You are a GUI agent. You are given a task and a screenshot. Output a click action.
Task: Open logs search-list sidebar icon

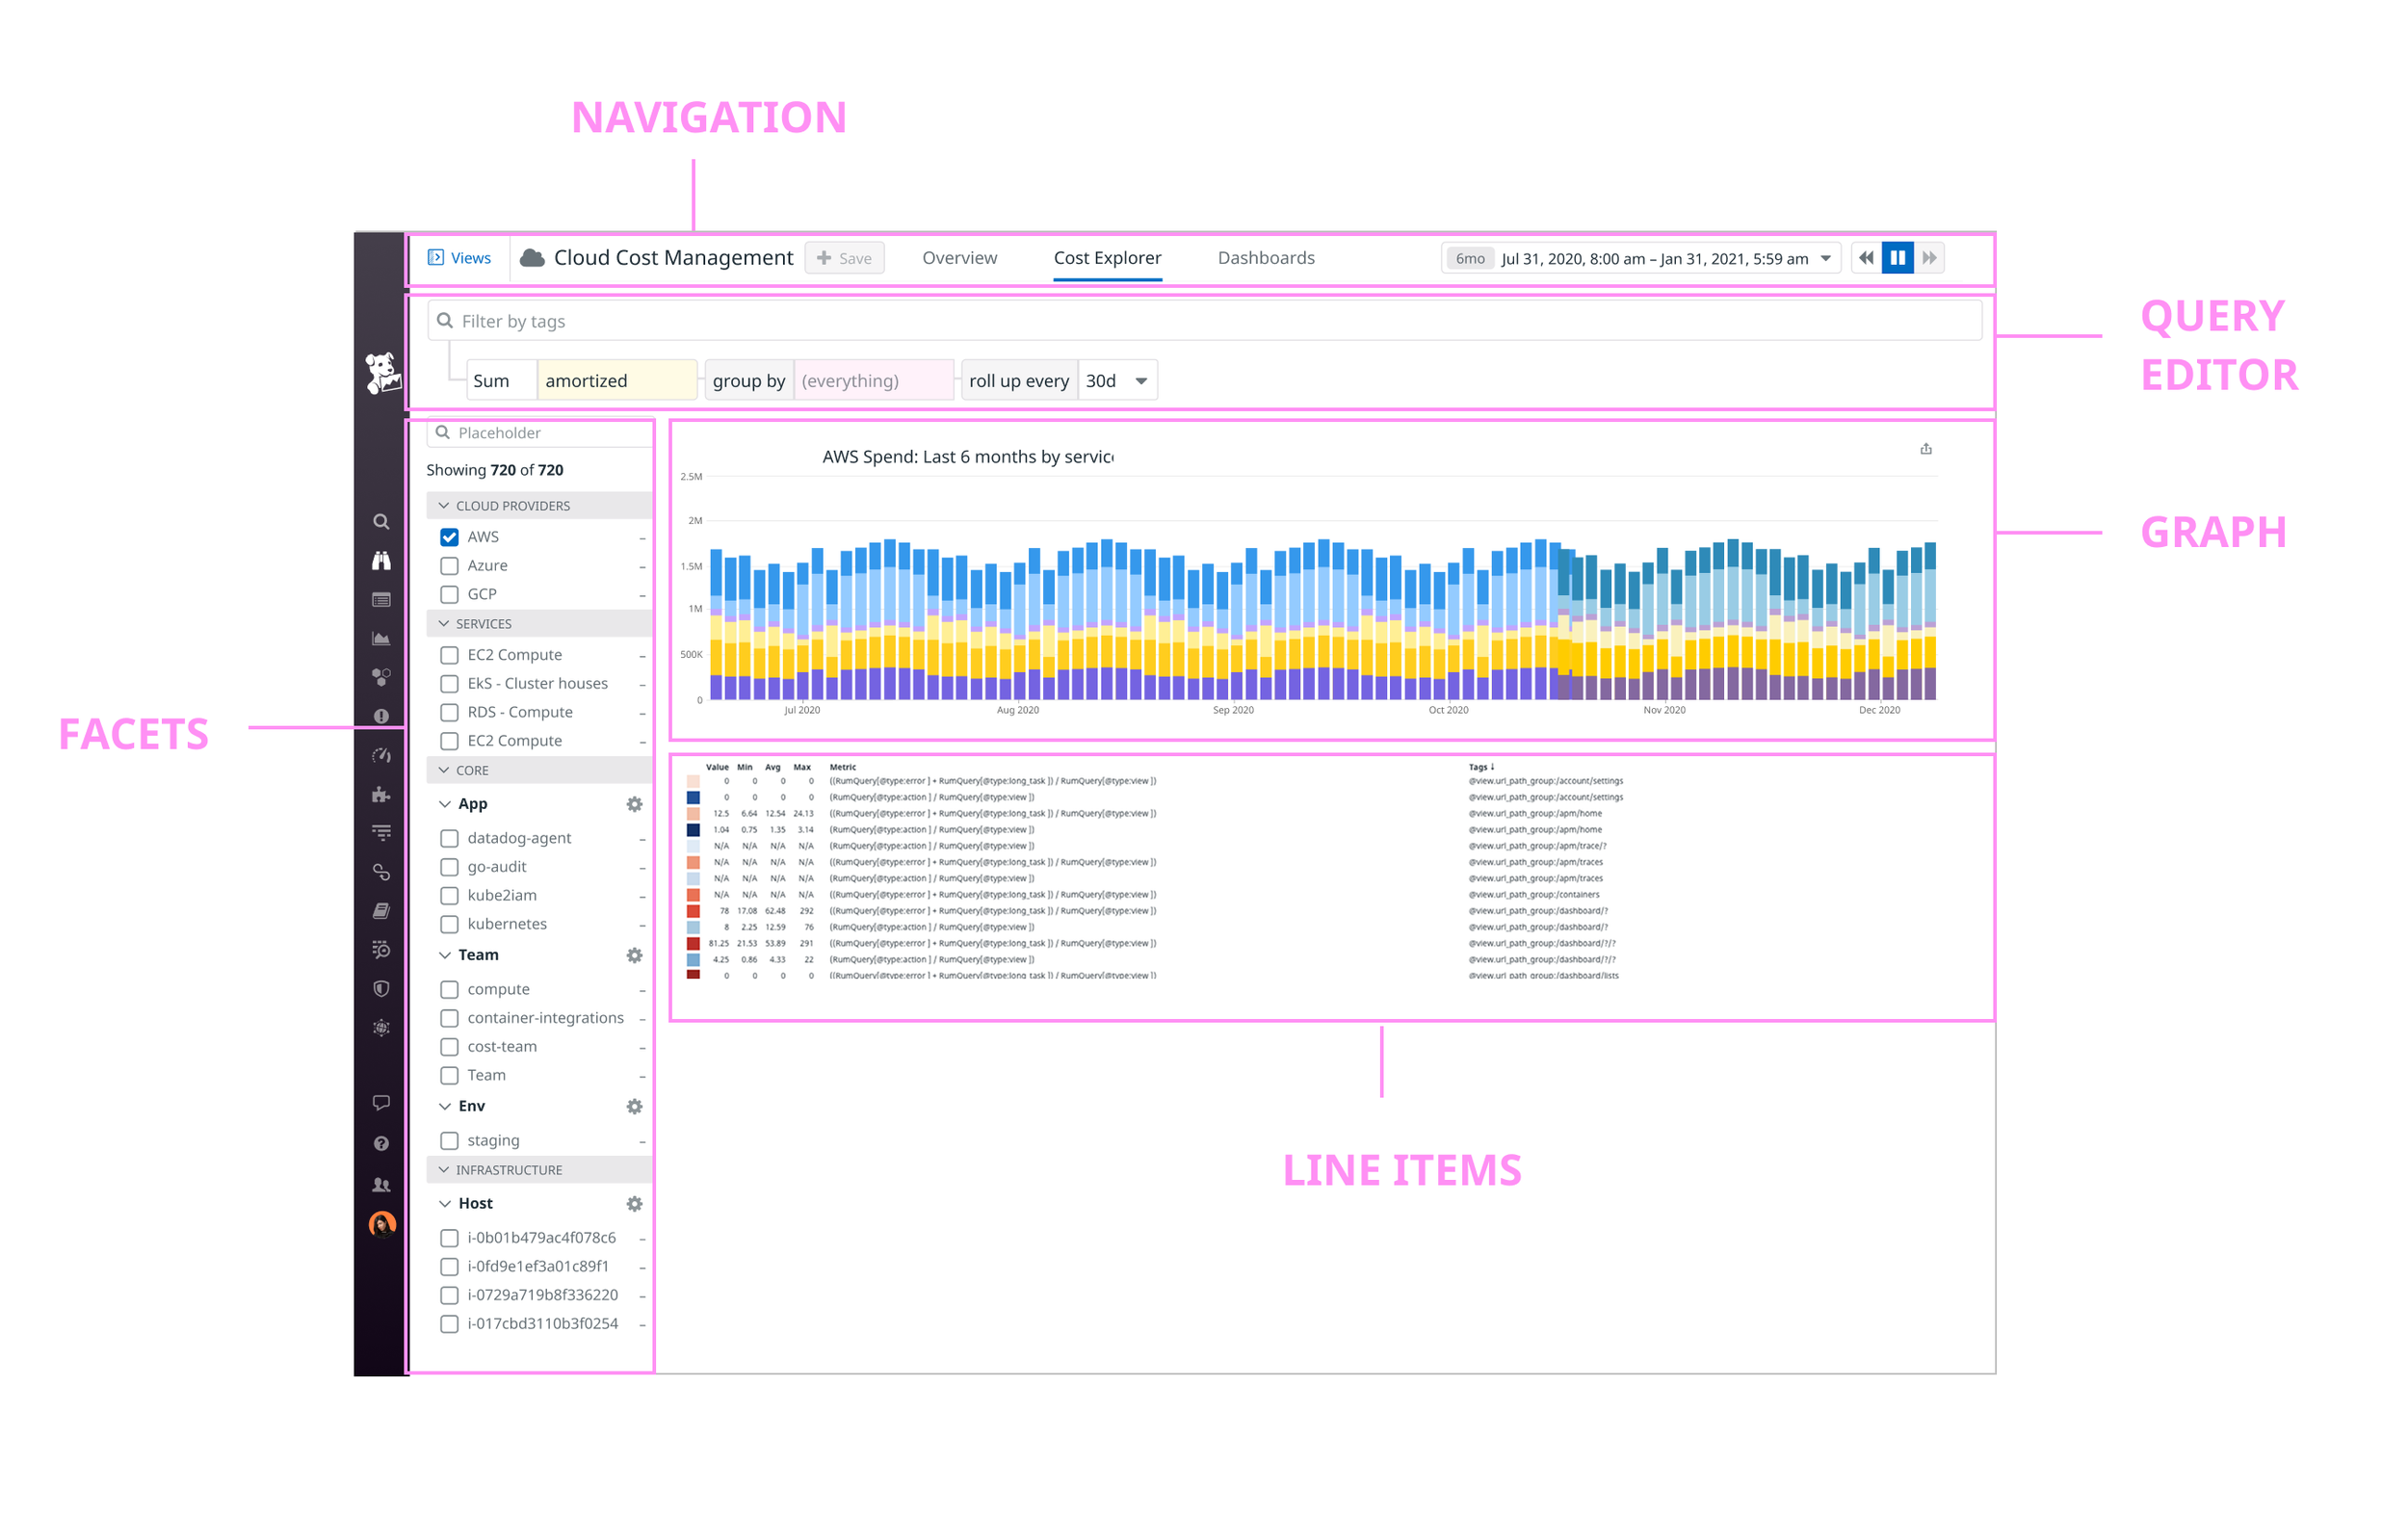(x=381, y=950)
